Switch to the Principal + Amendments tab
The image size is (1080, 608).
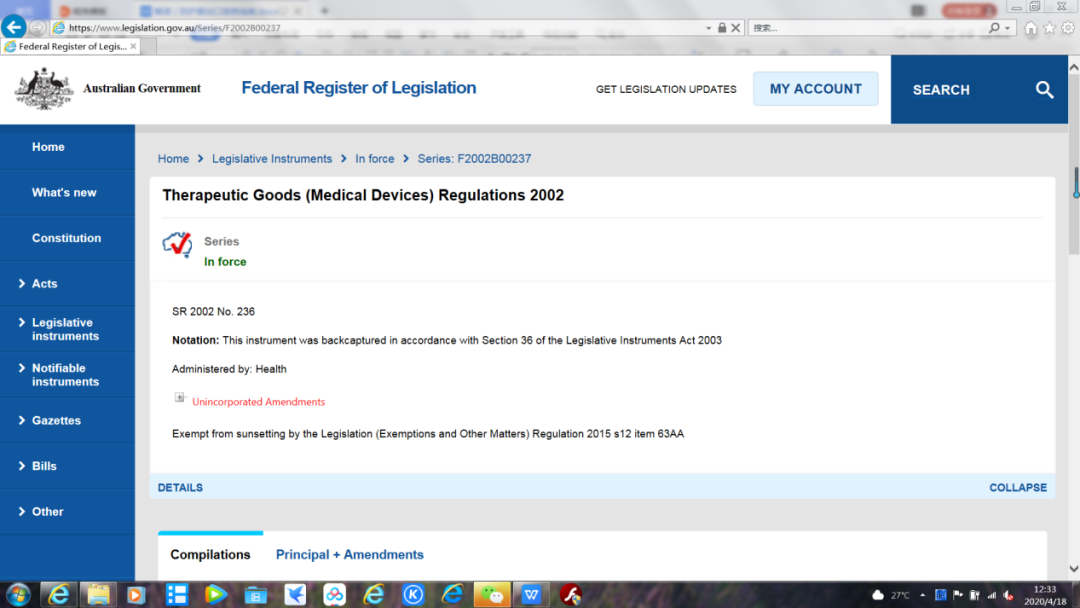pos(349,555)
